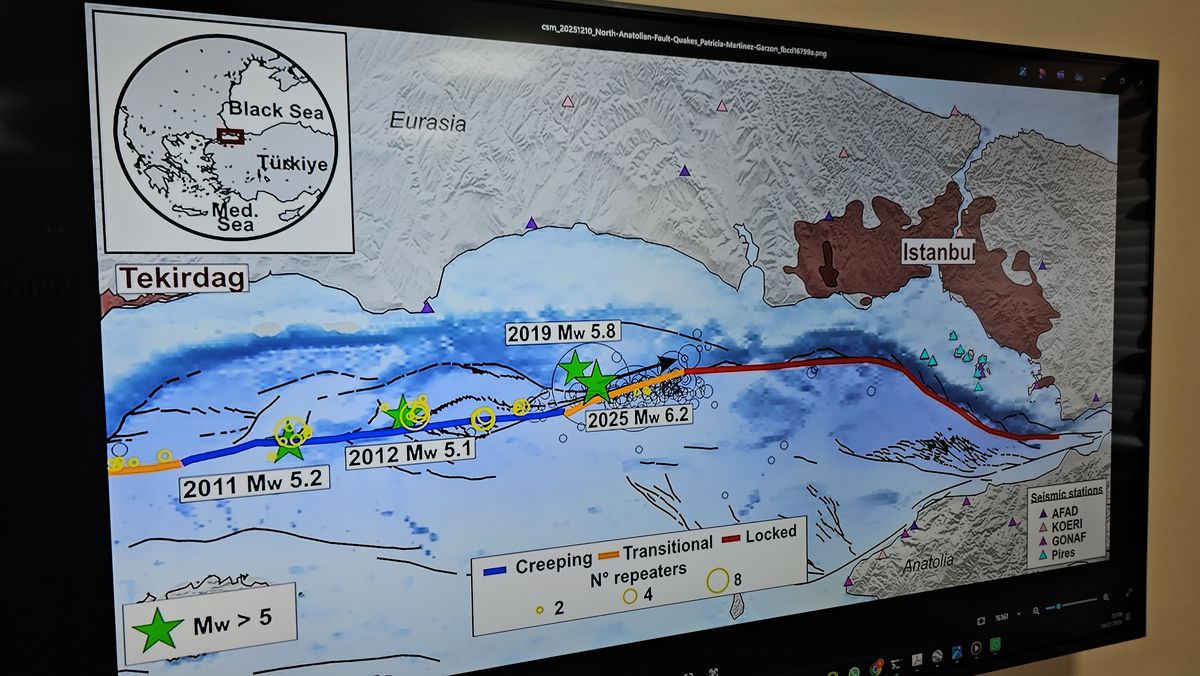This screenshot has height=676, width=1200.
Task: Enter full screen with the diagonal arrows icon
Action: pos(1128,593)
